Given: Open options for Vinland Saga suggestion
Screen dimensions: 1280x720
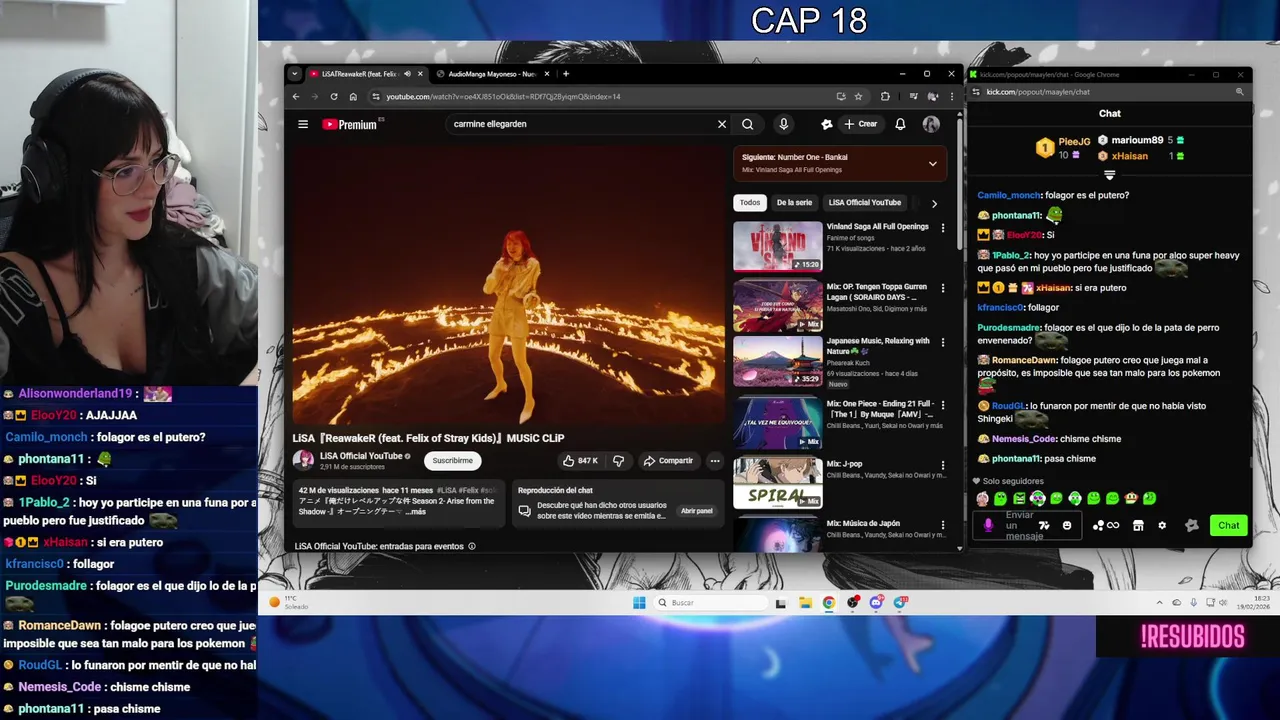Looking at the screenshot, I should [x=942, y=228].
